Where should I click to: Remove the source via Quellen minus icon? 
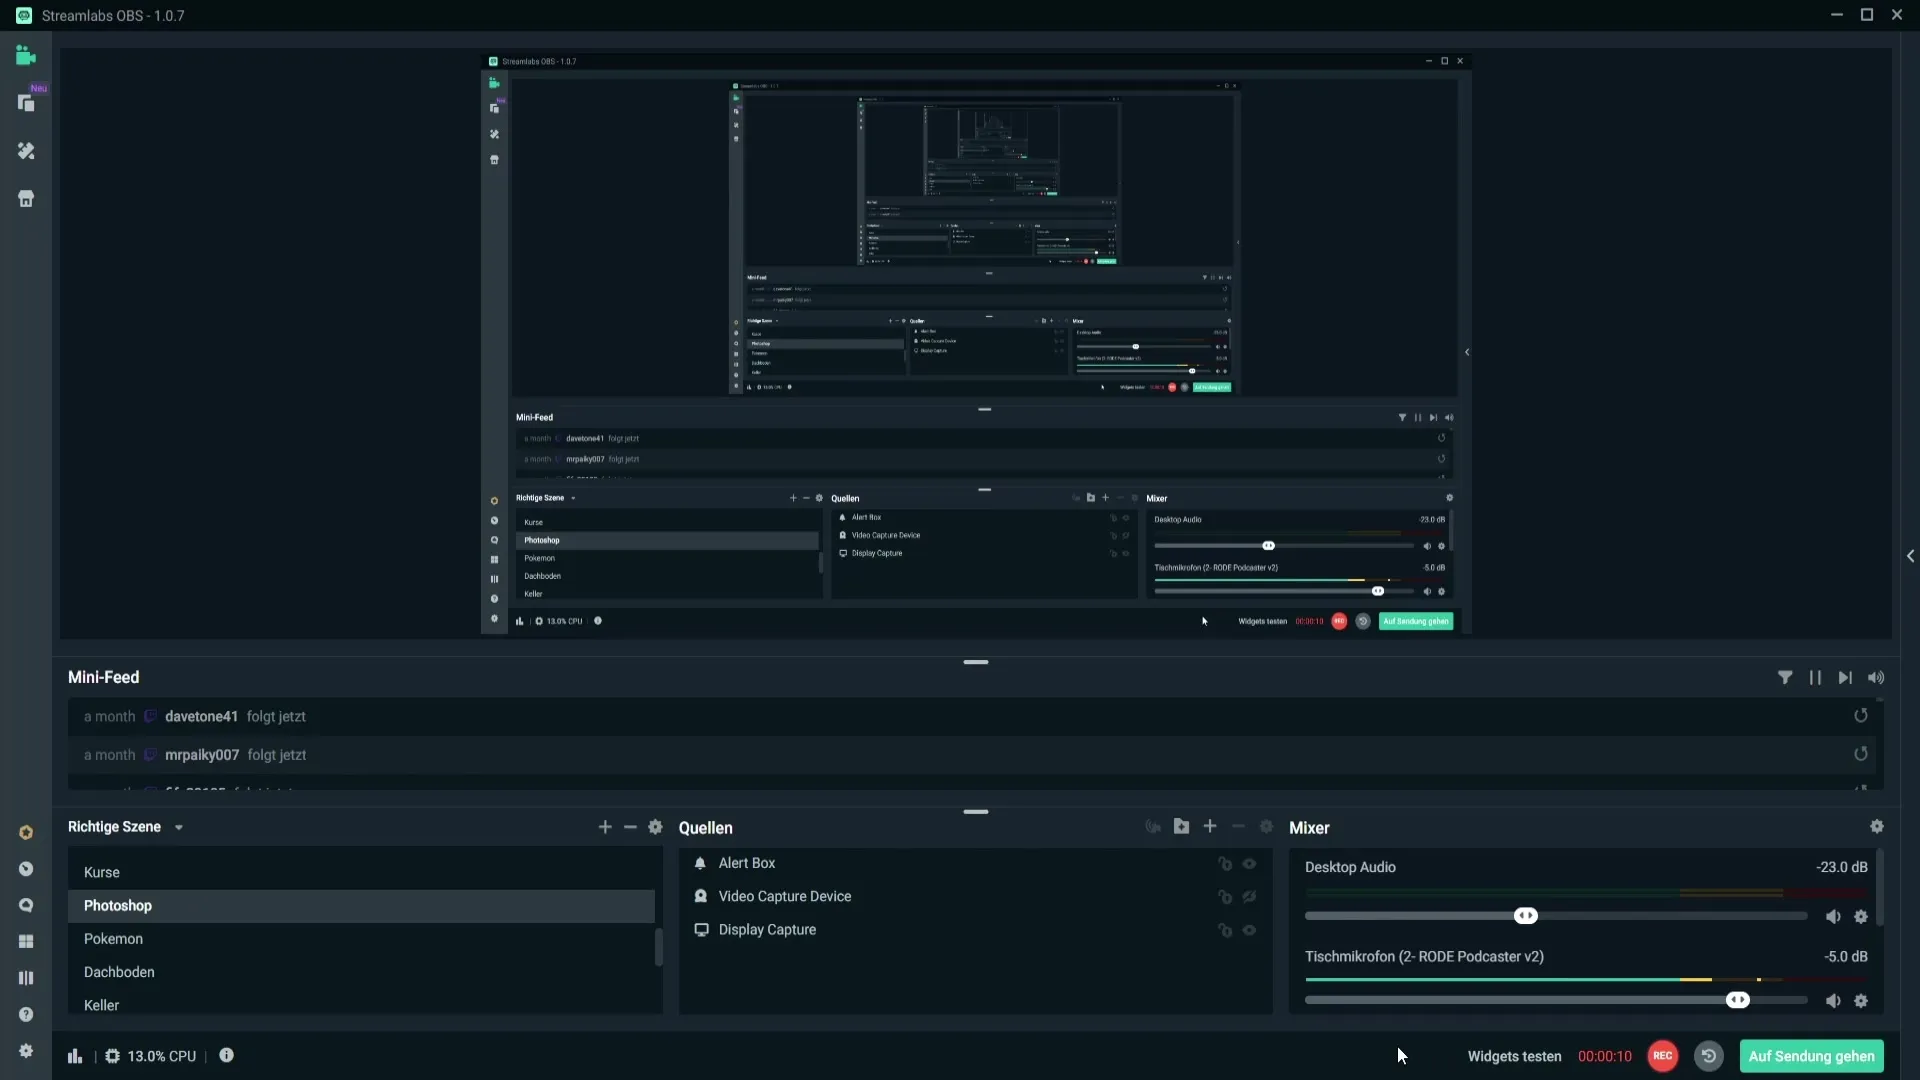click(1238, 826)
